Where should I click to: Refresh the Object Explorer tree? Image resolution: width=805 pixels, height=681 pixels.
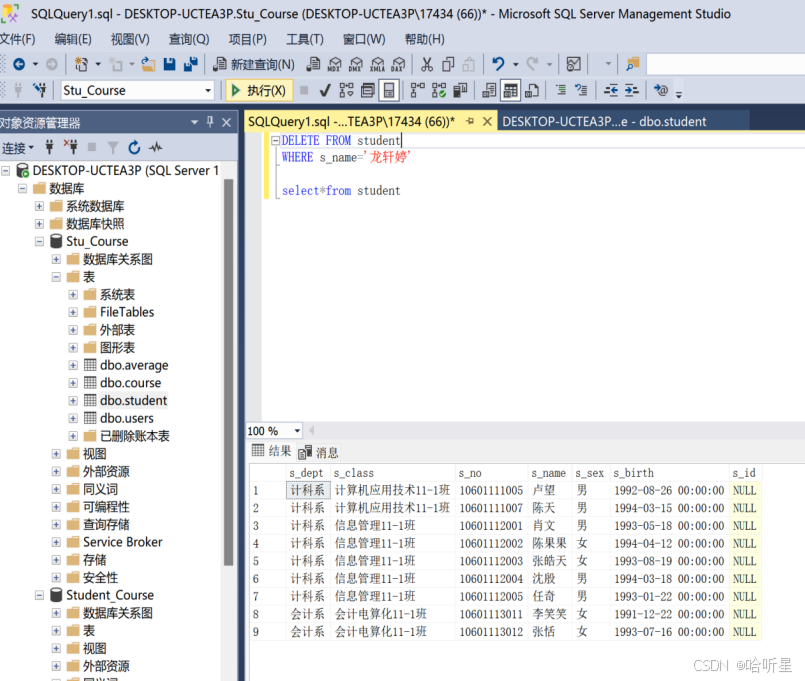pos(135,148)
